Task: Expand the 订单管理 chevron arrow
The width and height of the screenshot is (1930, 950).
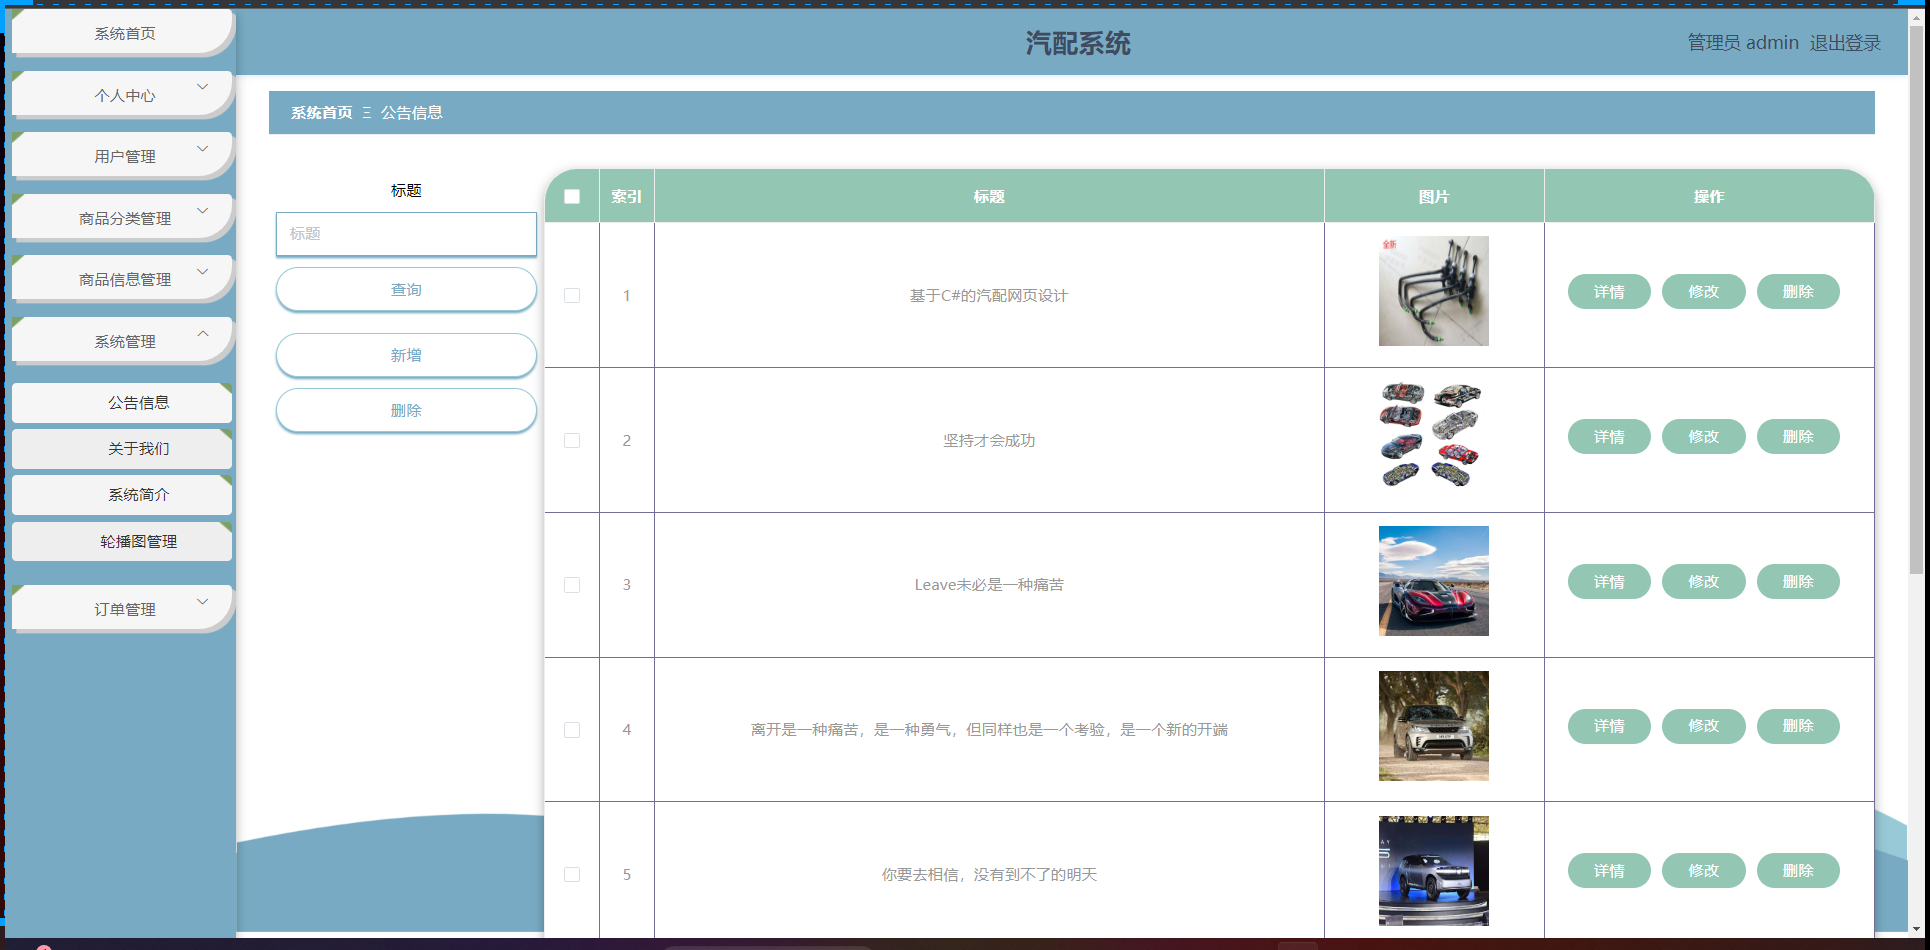Action: [203, 602]
